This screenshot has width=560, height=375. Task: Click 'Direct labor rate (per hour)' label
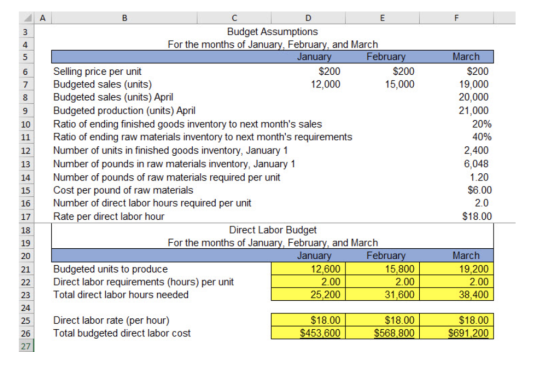[x=111, y=320]
